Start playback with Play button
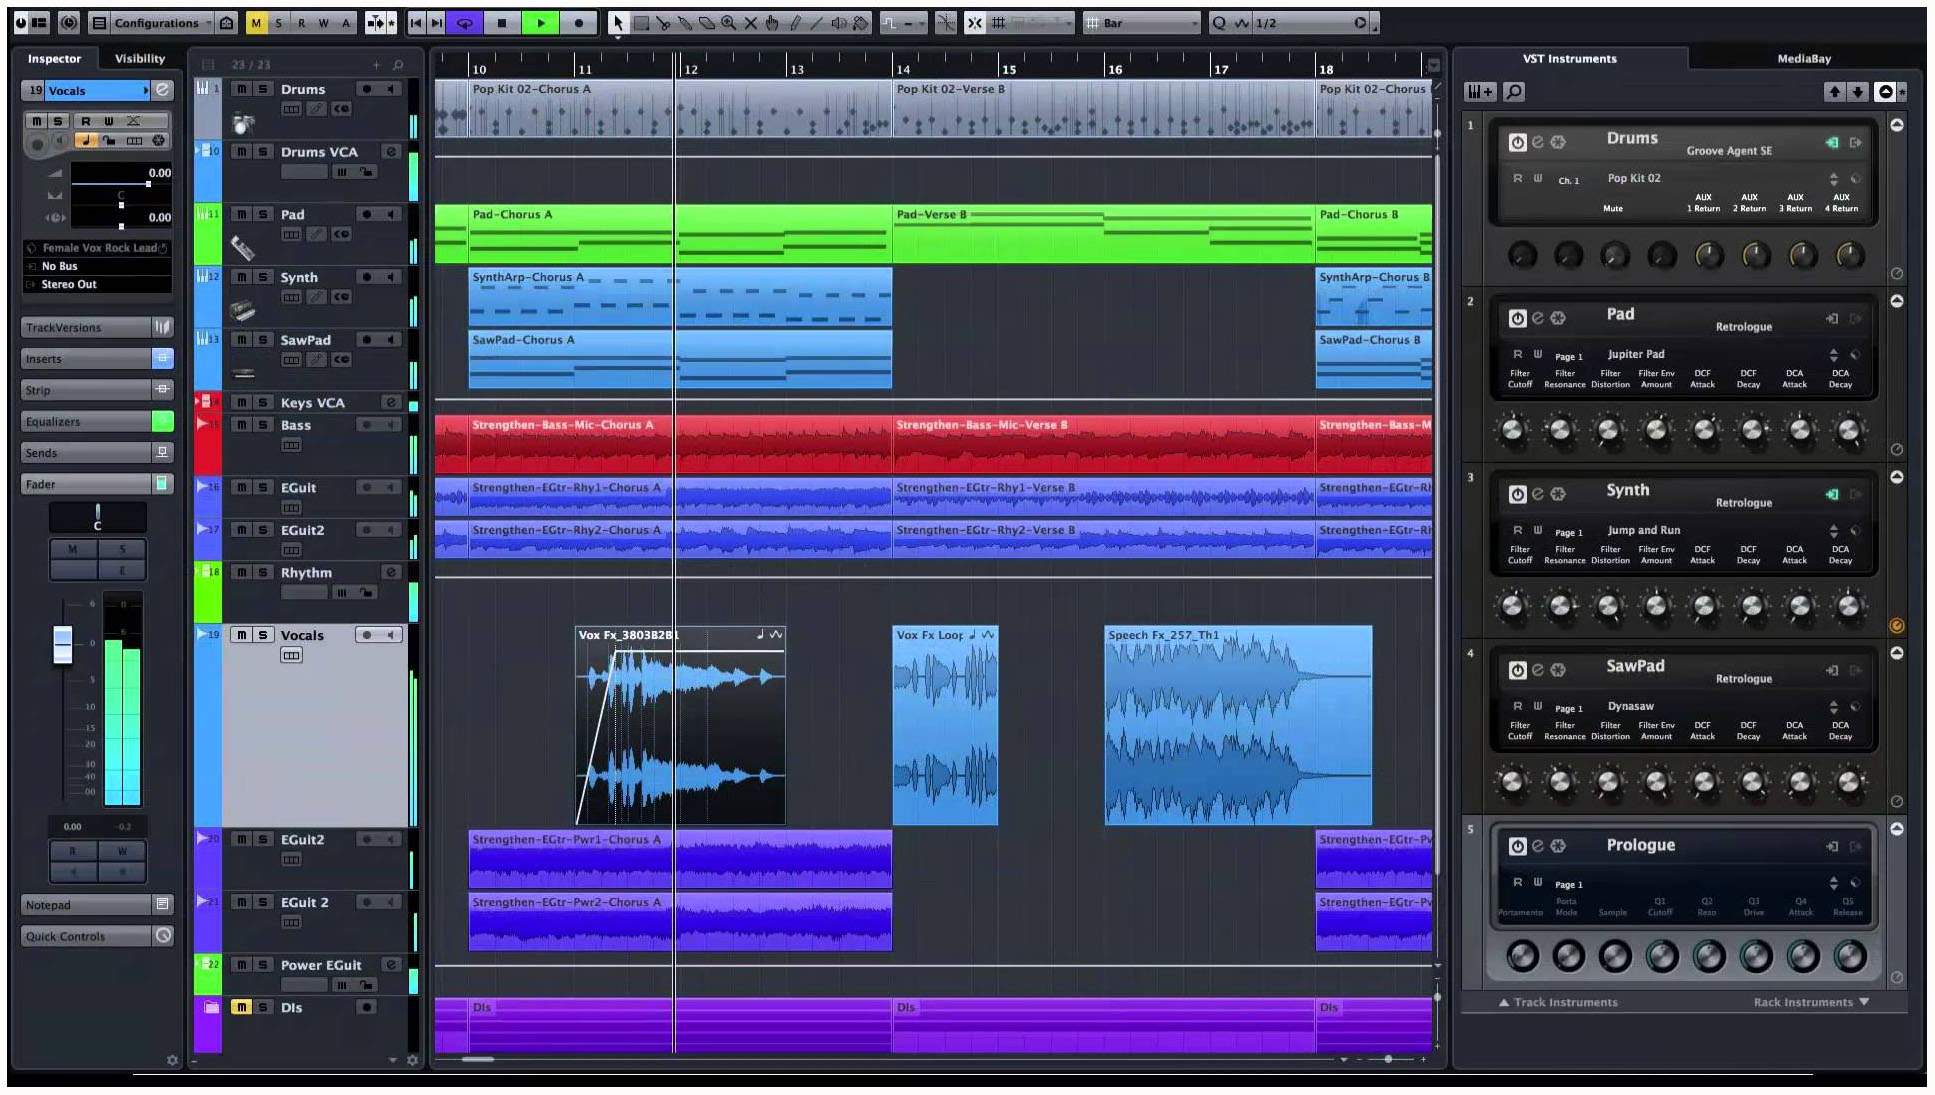1935x1095 pixels. point(541,23)
